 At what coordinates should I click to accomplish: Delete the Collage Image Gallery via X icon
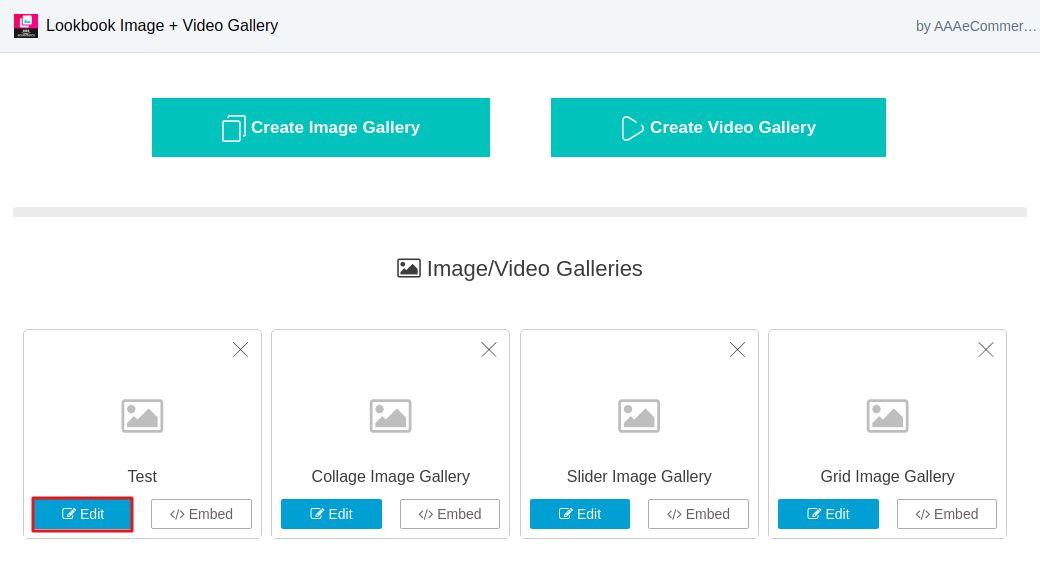click(x=489, y=350)
